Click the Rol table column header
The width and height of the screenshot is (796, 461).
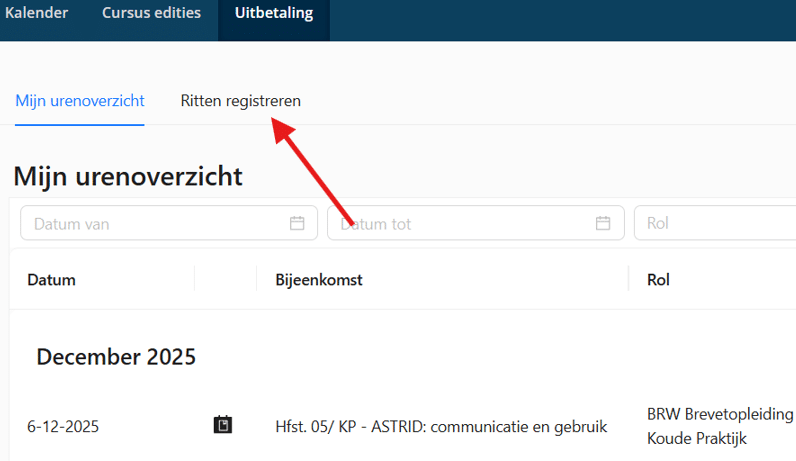coord(658,280)
